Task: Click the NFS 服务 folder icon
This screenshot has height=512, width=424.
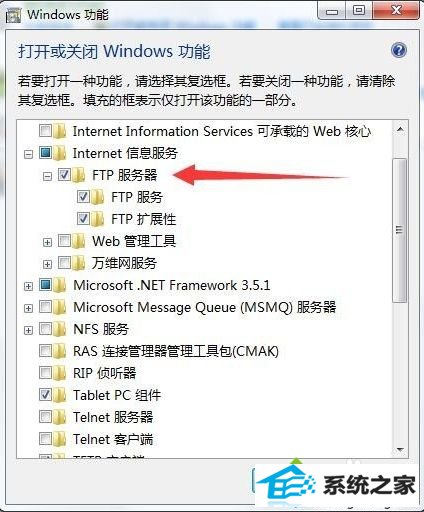Action: click(60, 329)
